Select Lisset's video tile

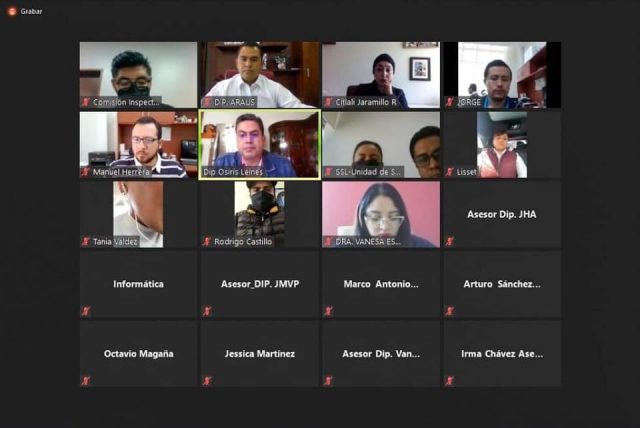point(502,144)
